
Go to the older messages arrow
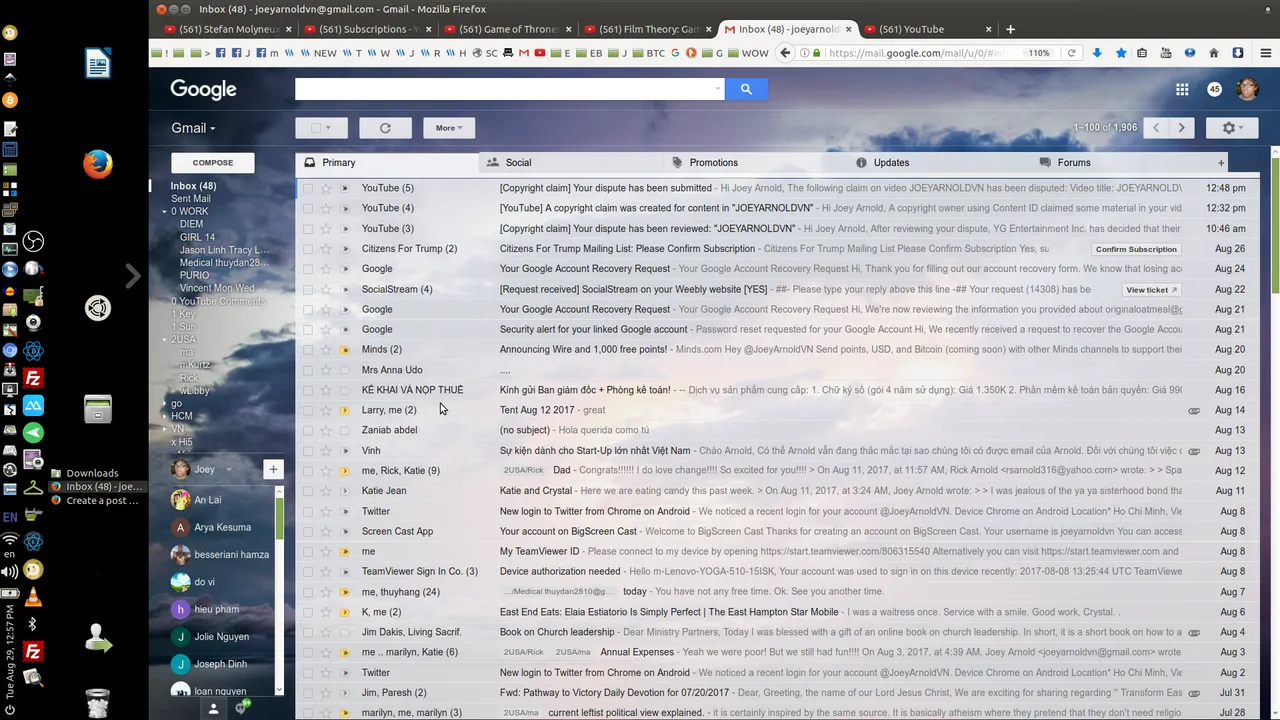coord(1182,128)
